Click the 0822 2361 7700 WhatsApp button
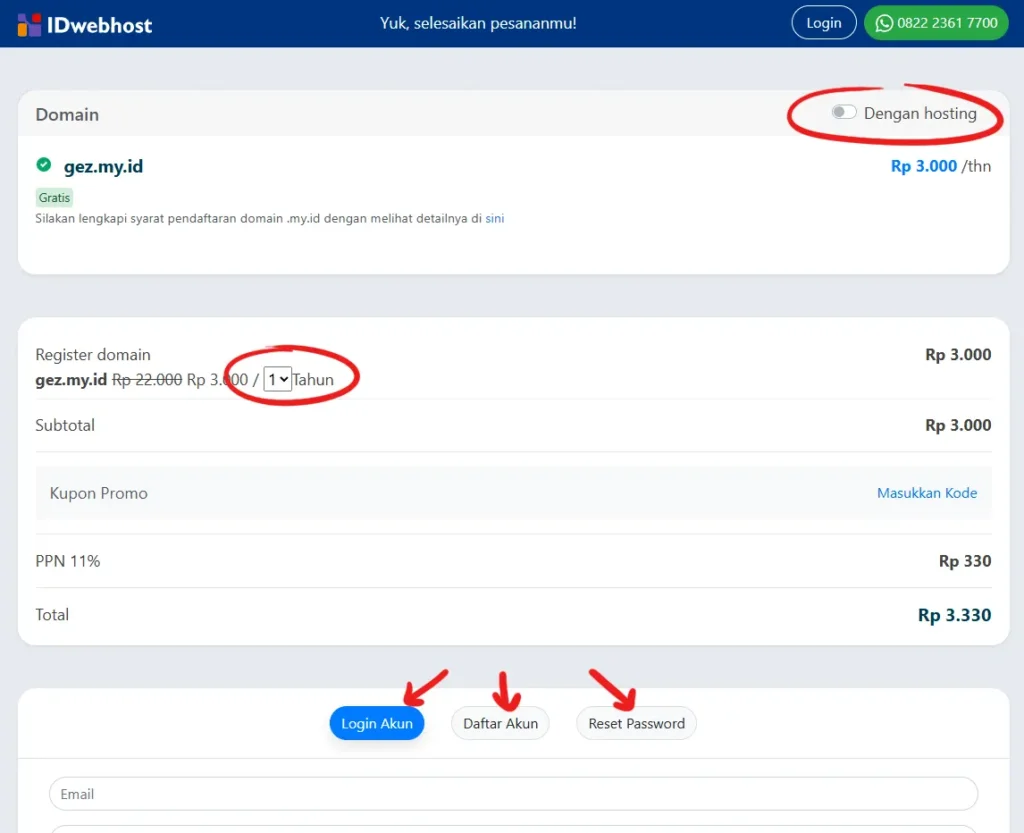 936,23
